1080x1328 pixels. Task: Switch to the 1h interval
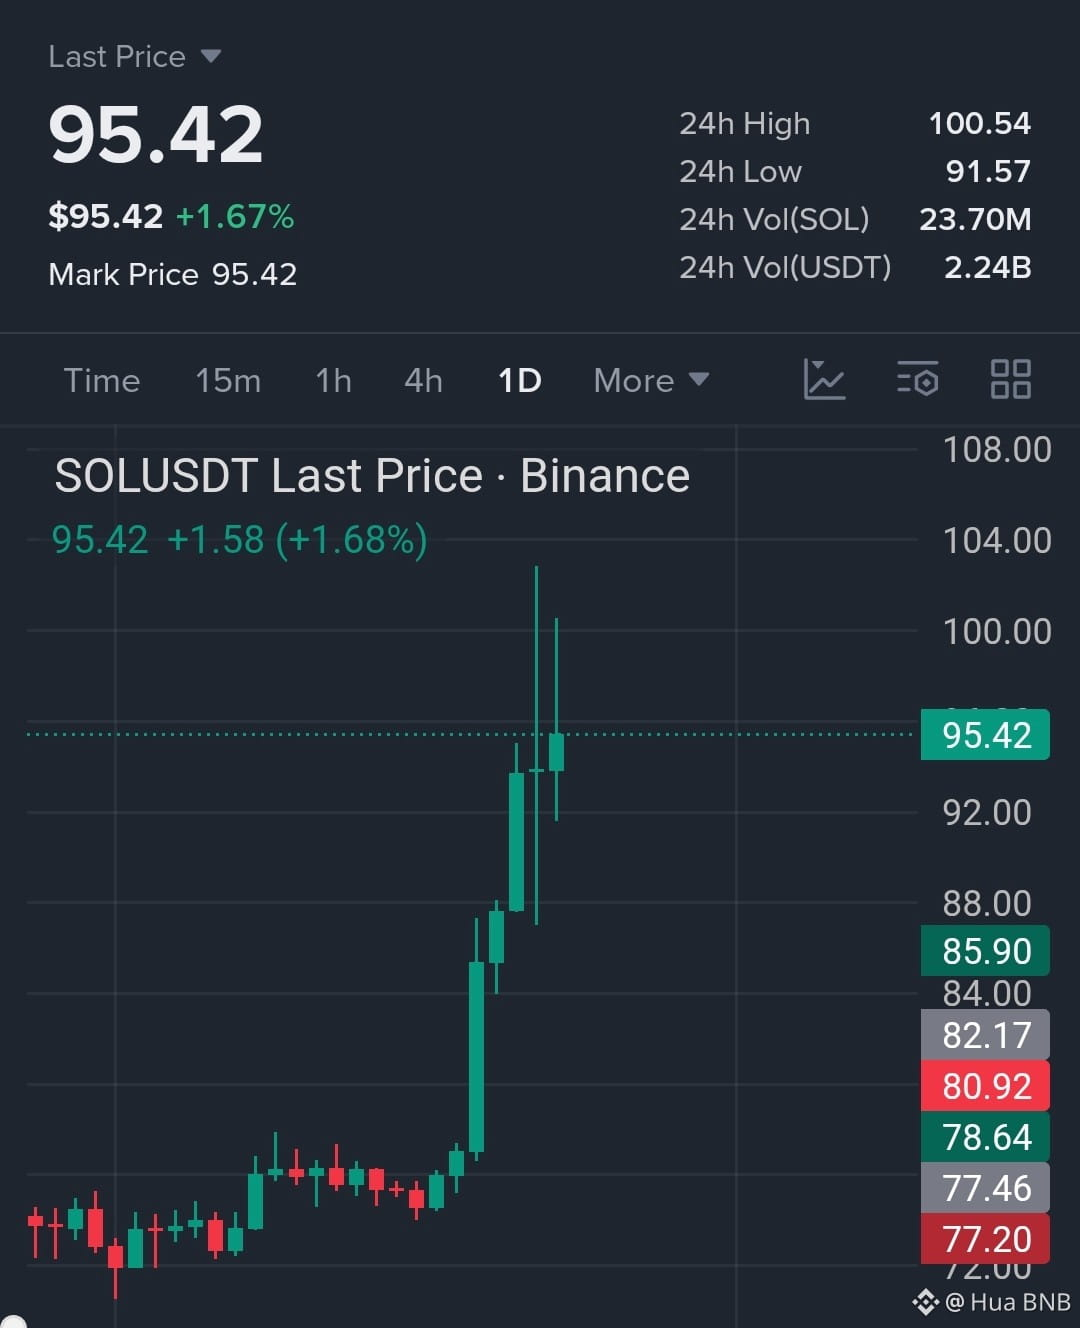coord(333,380)
